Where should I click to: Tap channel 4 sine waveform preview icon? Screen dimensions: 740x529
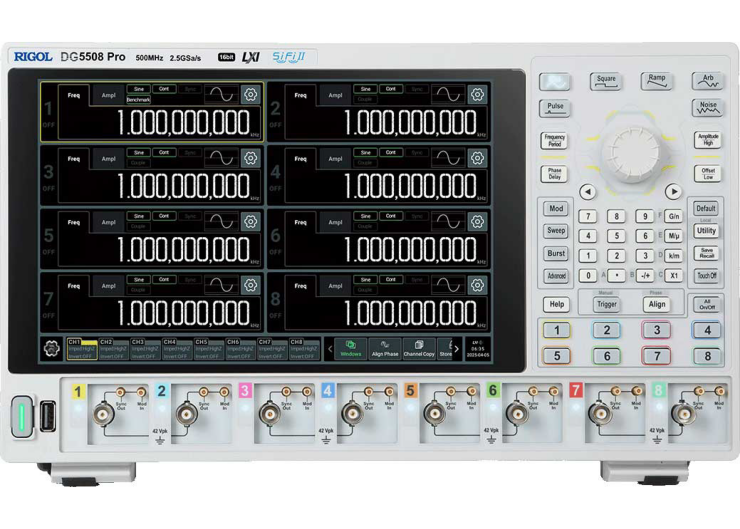448,158
